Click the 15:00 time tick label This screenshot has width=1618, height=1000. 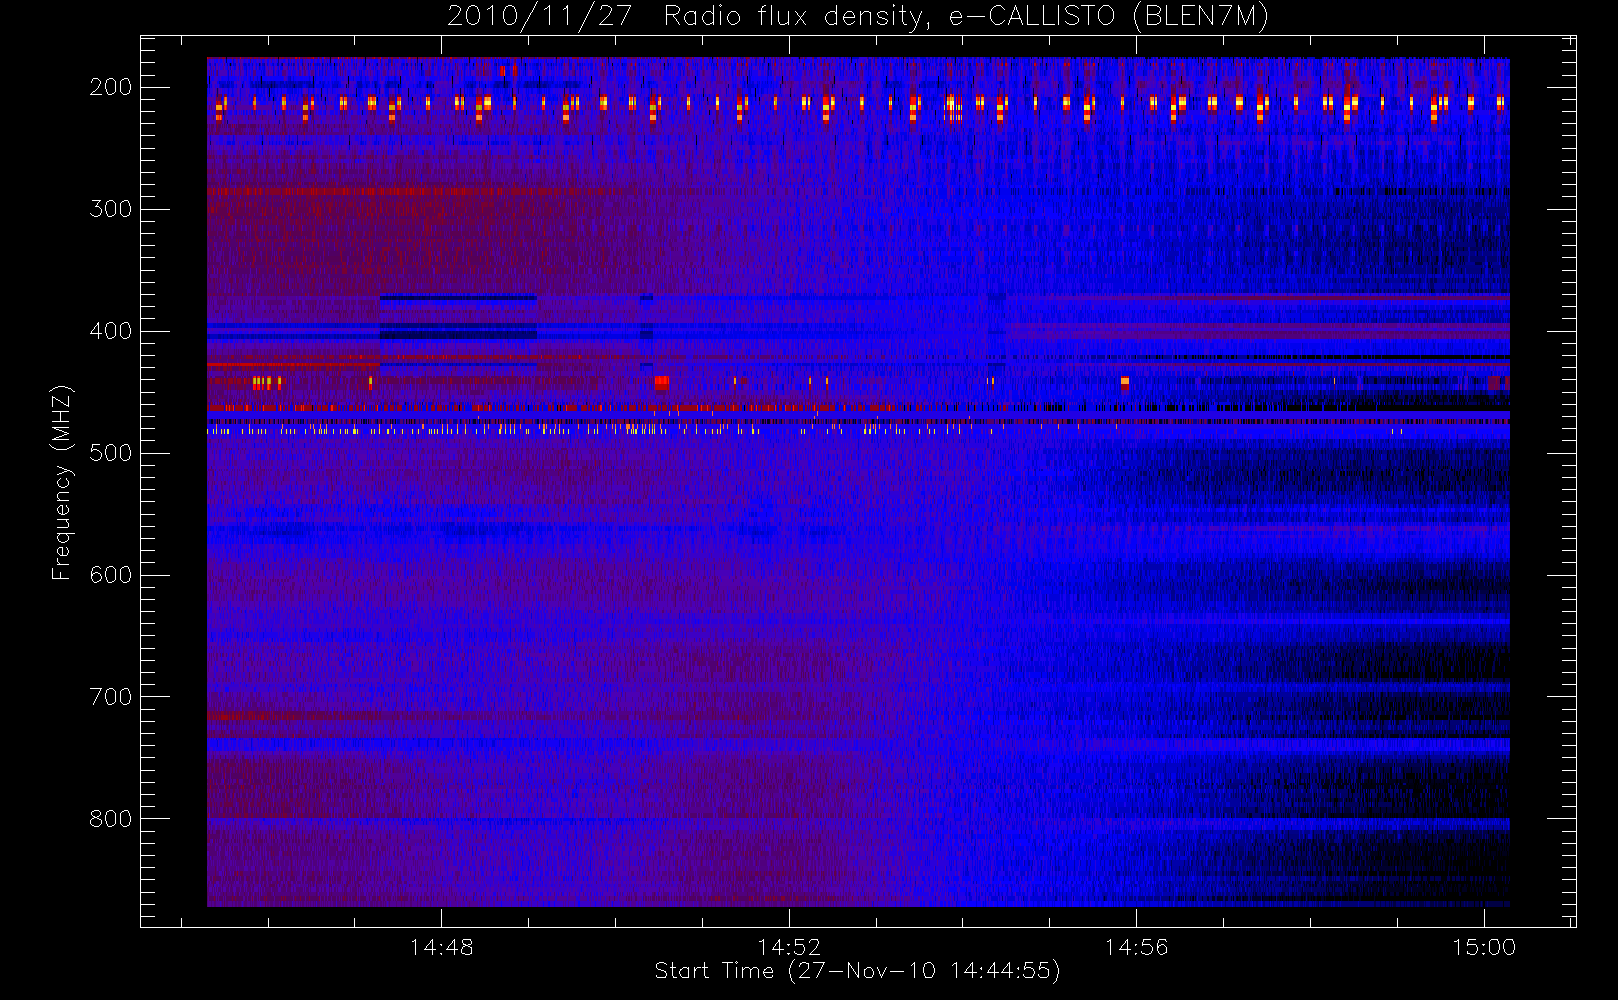pyautogui.click(x=1484, y=947)
